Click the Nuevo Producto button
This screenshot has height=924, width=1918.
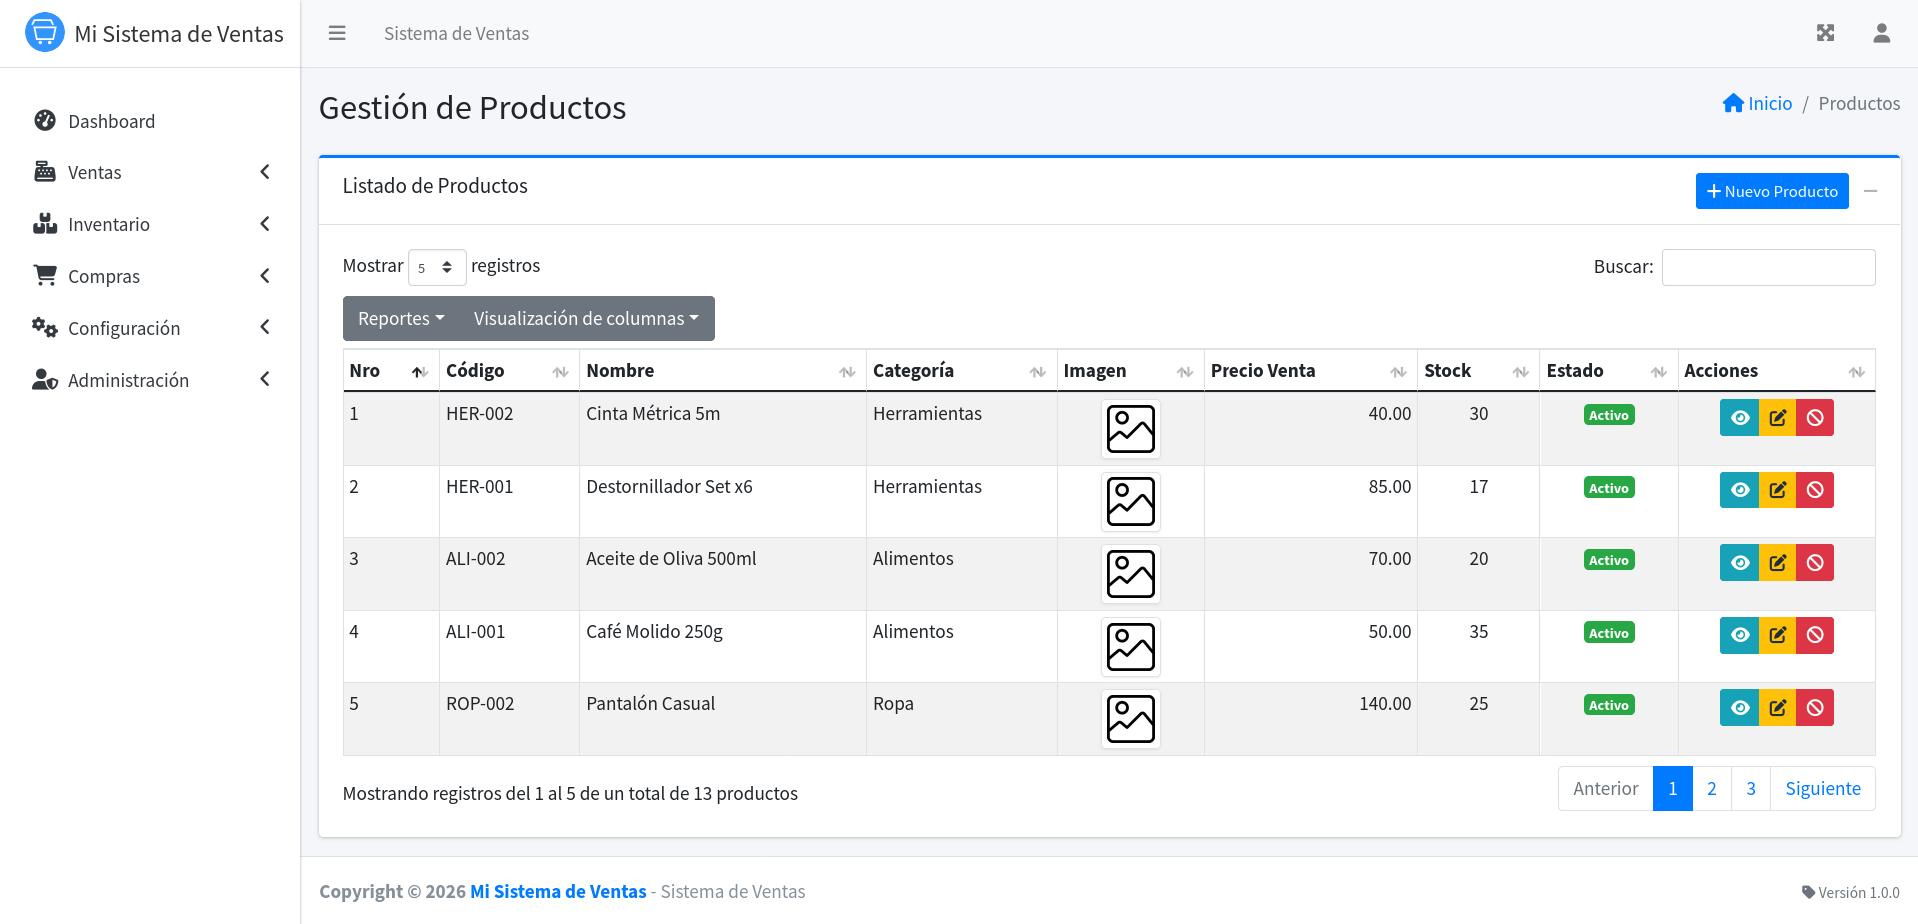pyautogui.click(x=1771, y=191)
